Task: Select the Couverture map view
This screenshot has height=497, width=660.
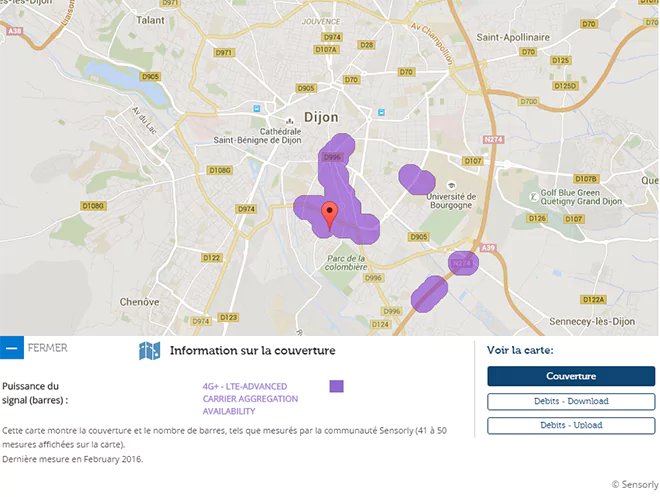Action: [x=571, y=376]
